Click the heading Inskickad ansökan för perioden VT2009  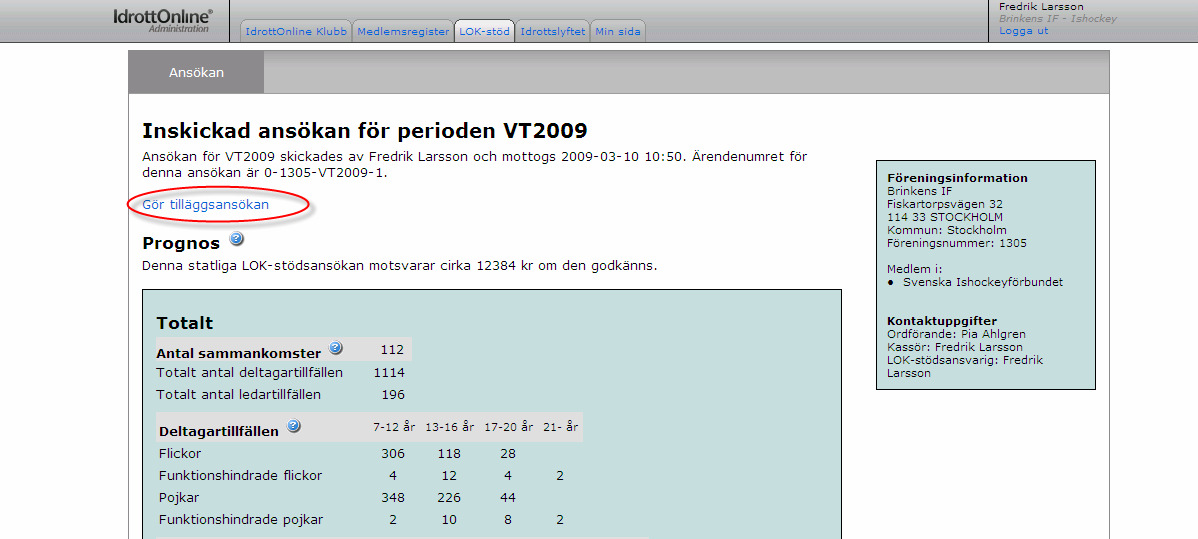364,131
